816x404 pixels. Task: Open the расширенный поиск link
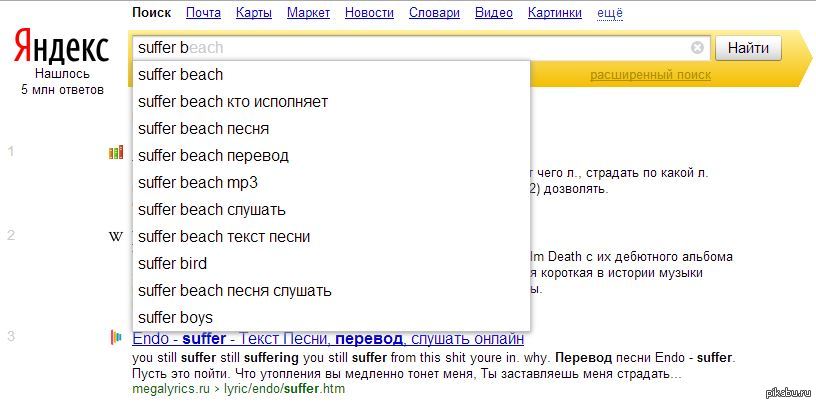point(650,75)
